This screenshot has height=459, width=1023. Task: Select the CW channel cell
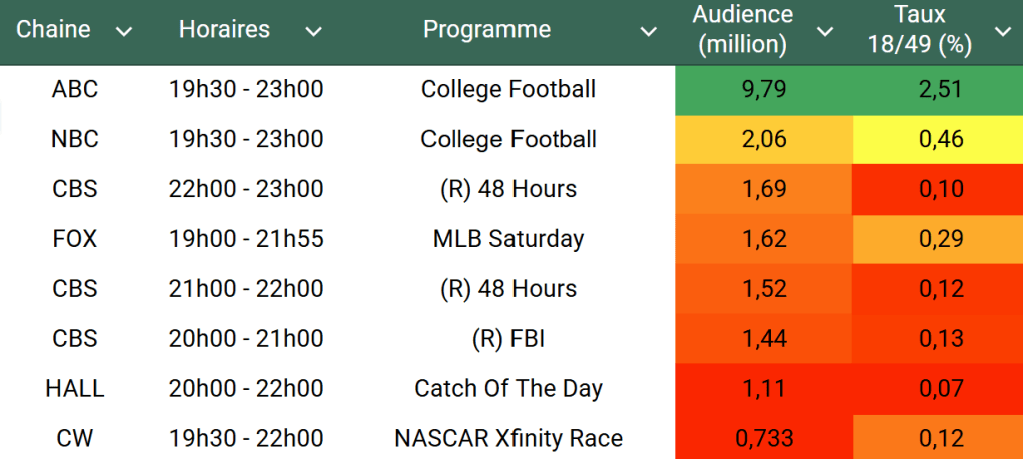pos(75,438)
